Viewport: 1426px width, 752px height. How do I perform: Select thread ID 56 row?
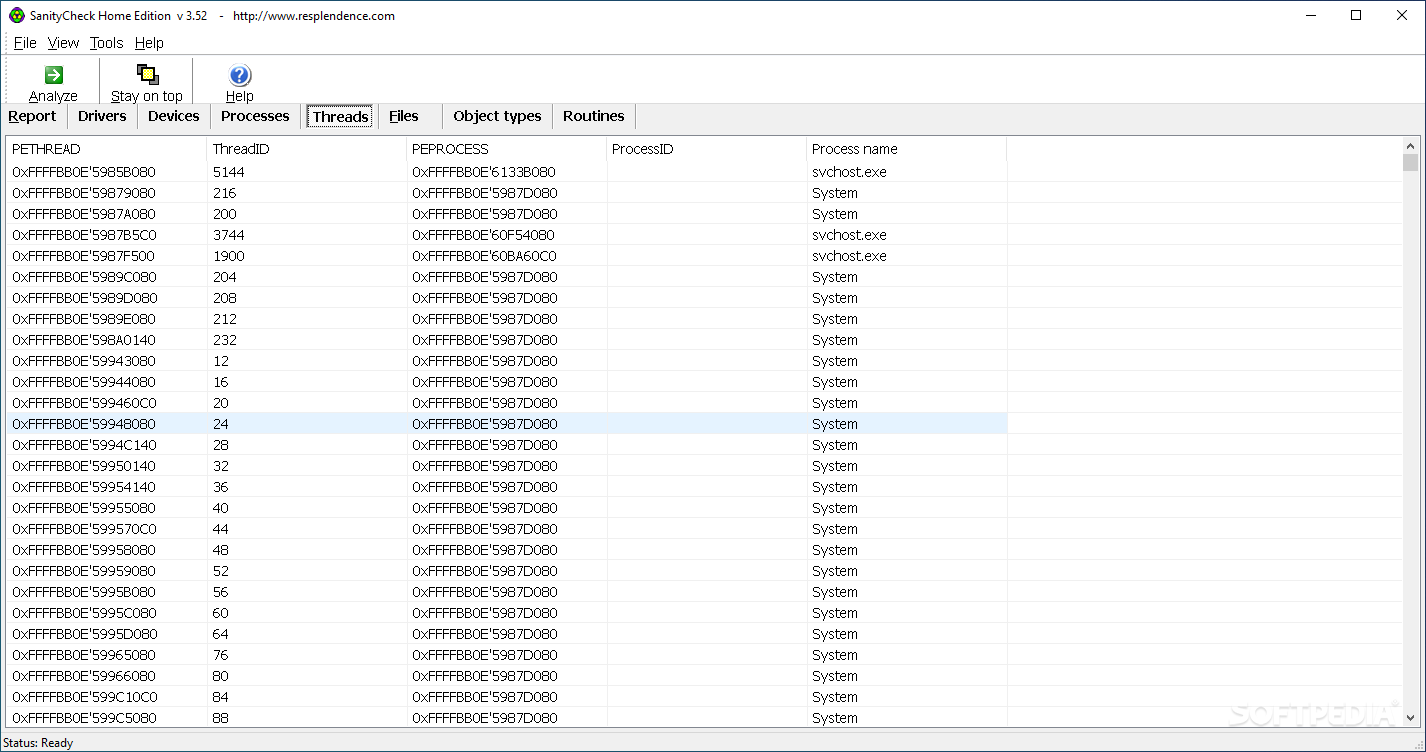(x=506, y=592)
